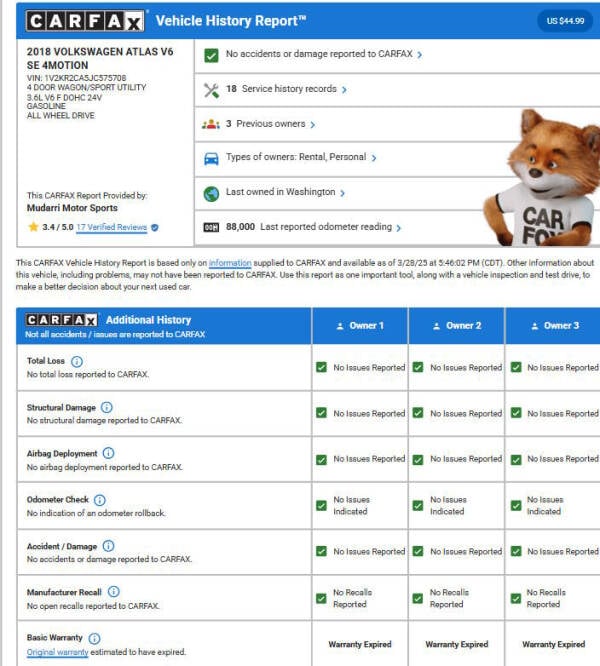The width and height of the screenshot is (600, 666).
Task: Click Structural Damage checkmark for Owner 1
Action: click(x=321, y=413)
